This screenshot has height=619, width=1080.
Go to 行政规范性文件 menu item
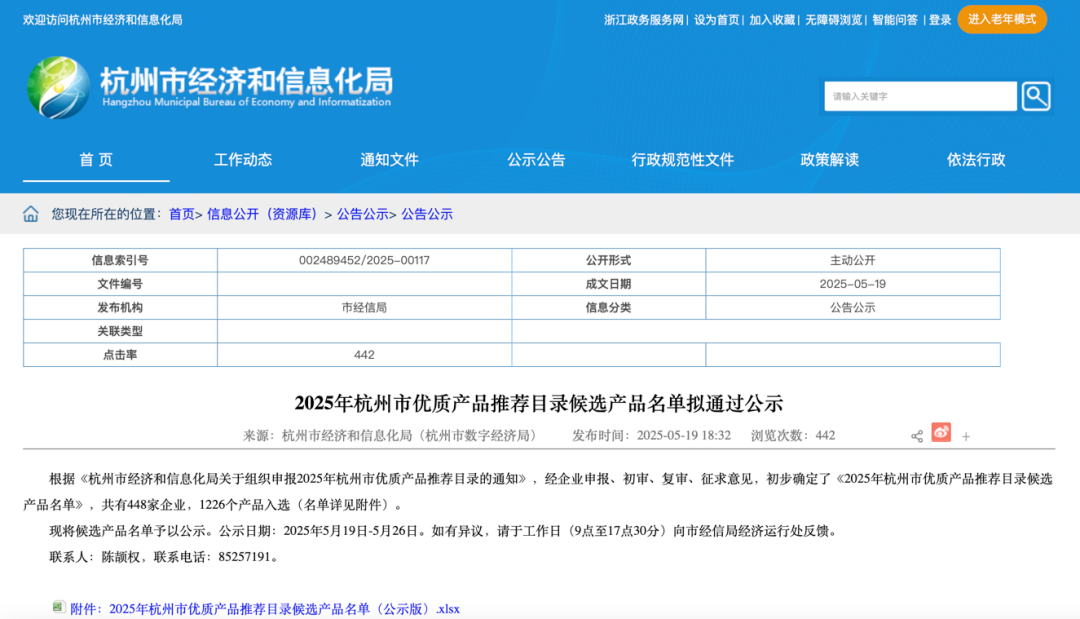click(x=683, y=160)
